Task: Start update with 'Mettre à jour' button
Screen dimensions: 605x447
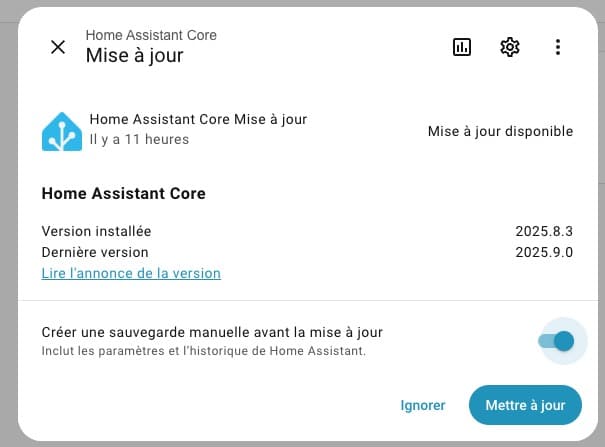Action: pyautogui.click(x=525, y=405)
